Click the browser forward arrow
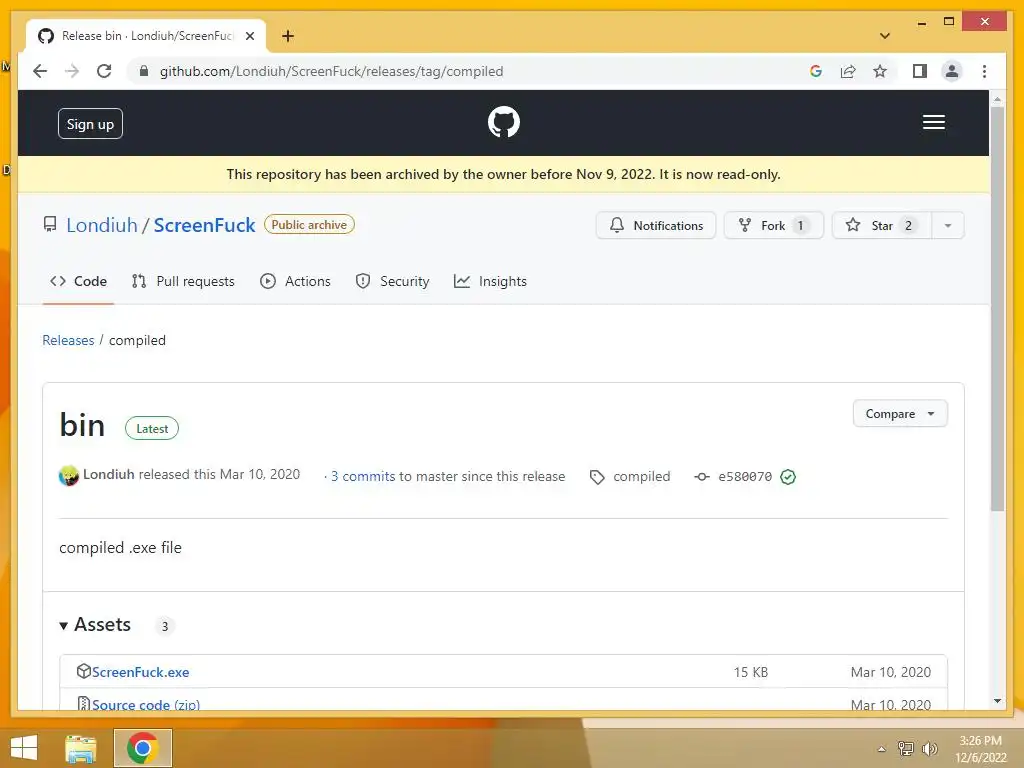 point(72,71)
